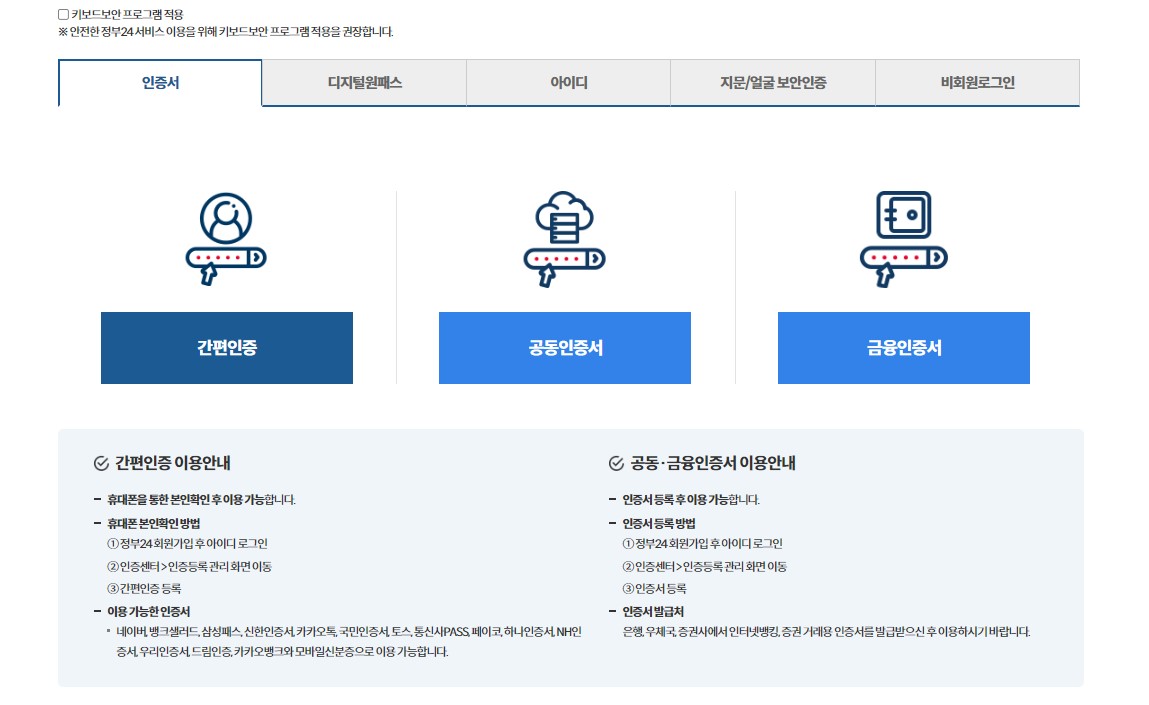1149x705 pixels.
Task: Open the 아이디 login tab
Action: coord(568,83)
